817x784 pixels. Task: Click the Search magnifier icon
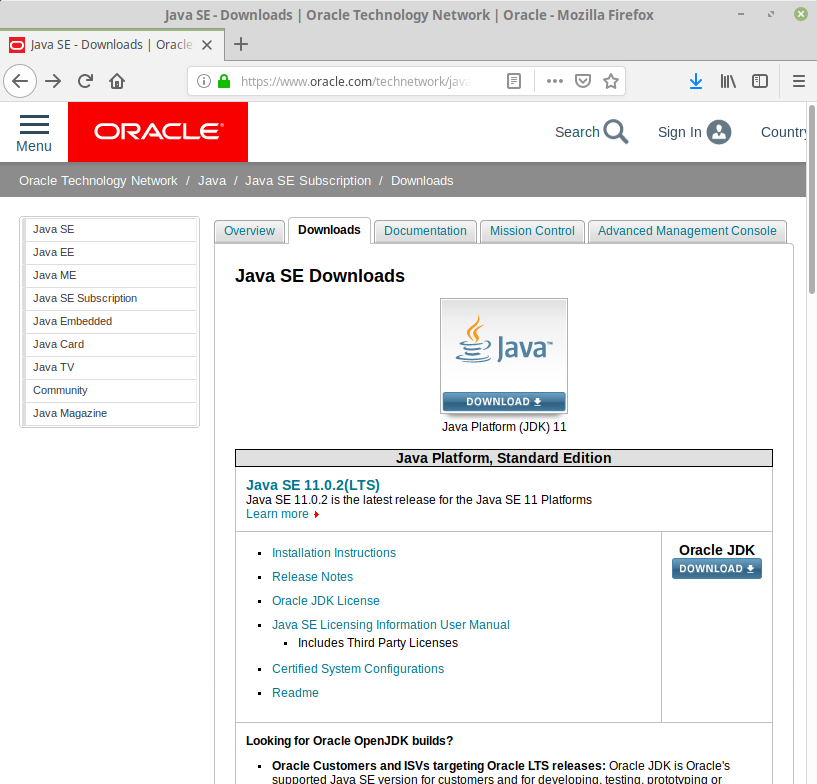pos(616,132)
